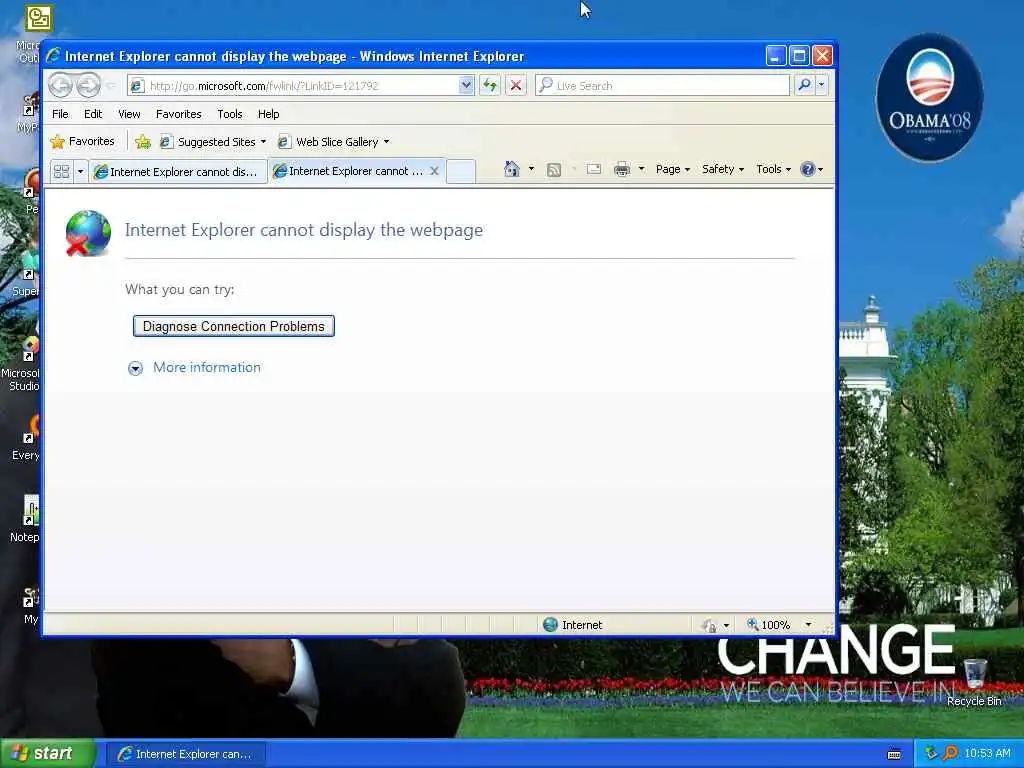Click the Recycle Bin desktop icon

[974, 682]
